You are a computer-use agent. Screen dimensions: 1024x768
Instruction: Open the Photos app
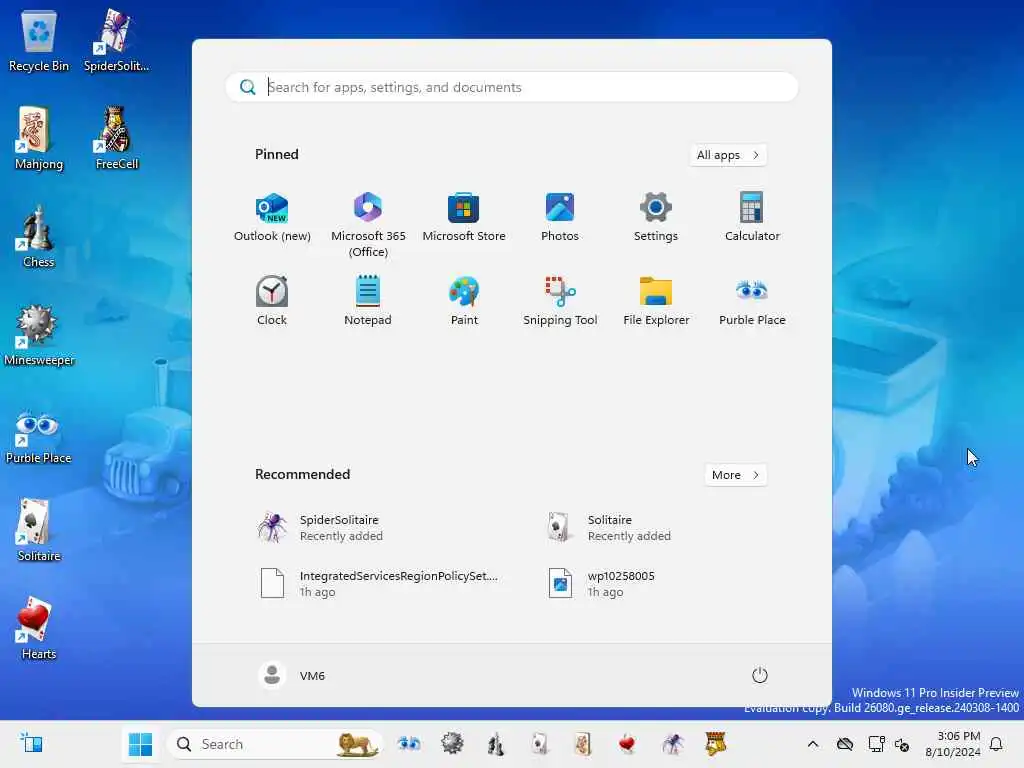pyautogui.click(x=560, y=218)
